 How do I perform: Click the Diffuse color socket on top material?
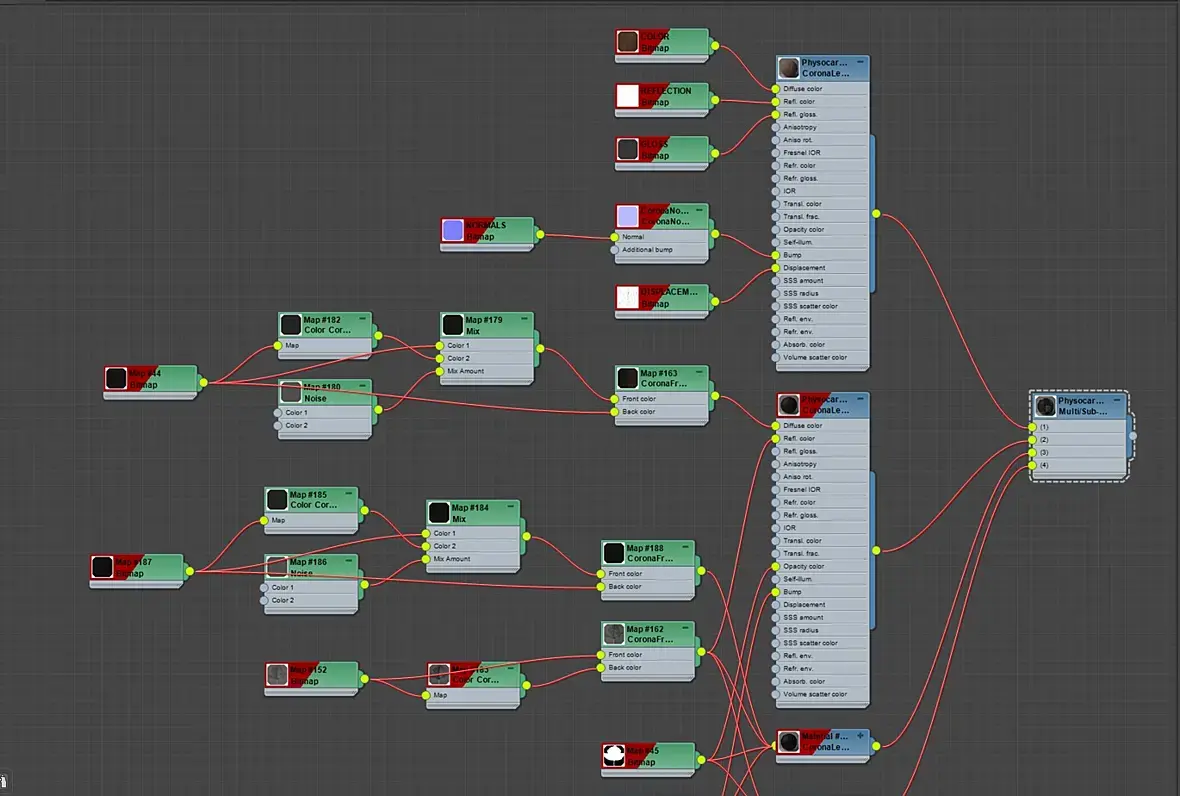click(775, 89)
